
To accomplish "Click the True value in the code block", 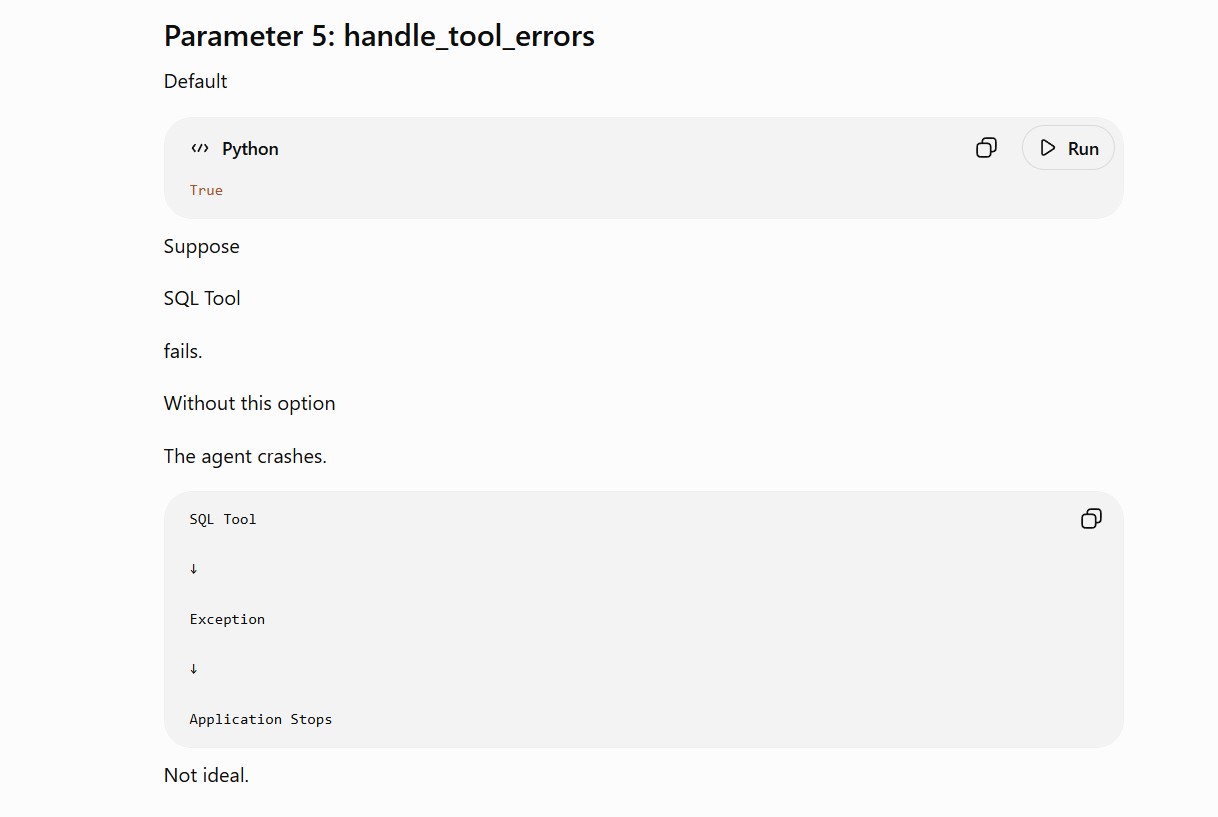I will click(206, 190).
